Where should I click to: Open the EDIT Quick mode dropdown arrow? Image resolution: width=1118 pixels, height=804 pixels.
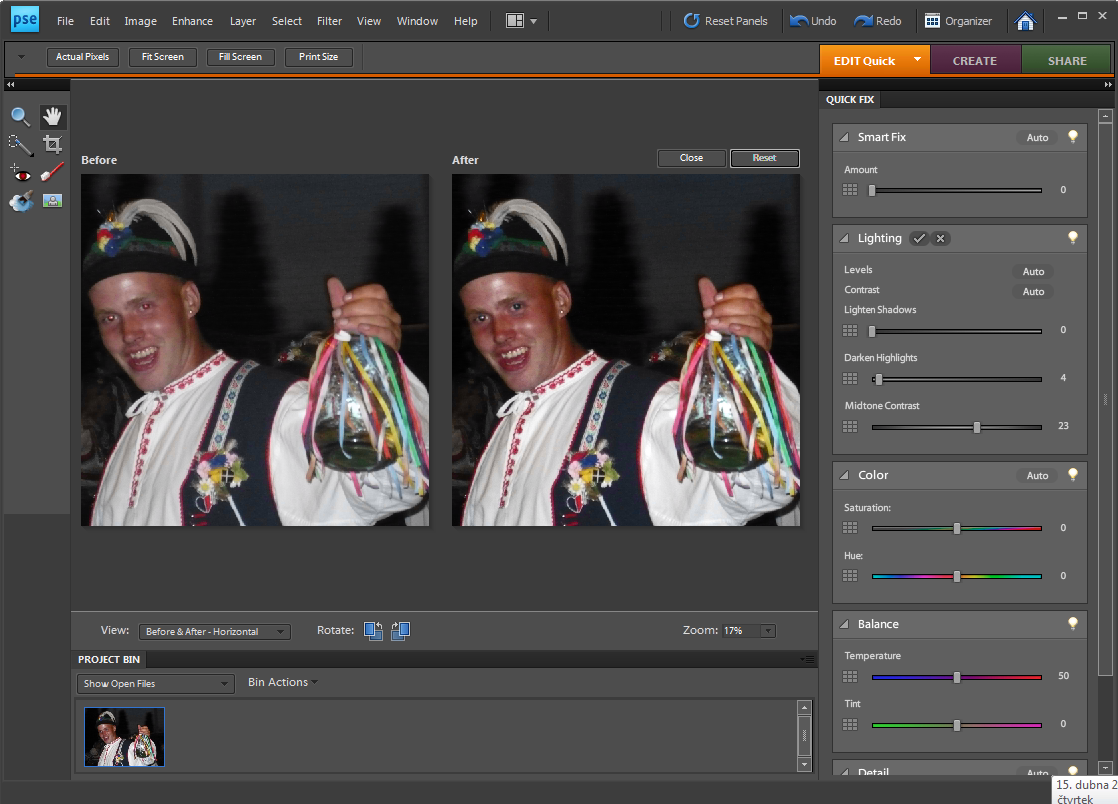point(917,60)
